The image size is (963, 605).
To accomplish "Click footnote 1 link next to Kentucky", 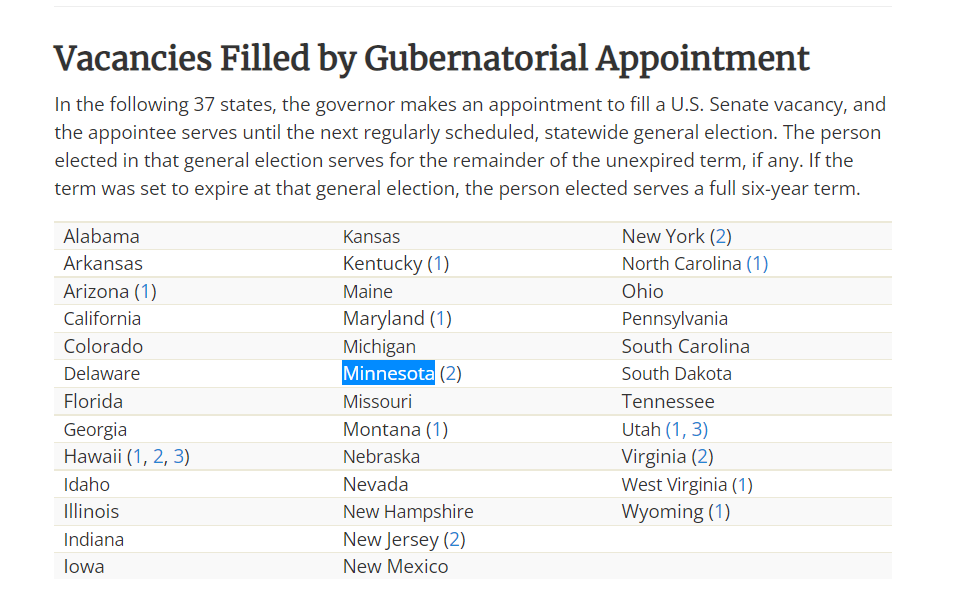I will tap(438, 264).
